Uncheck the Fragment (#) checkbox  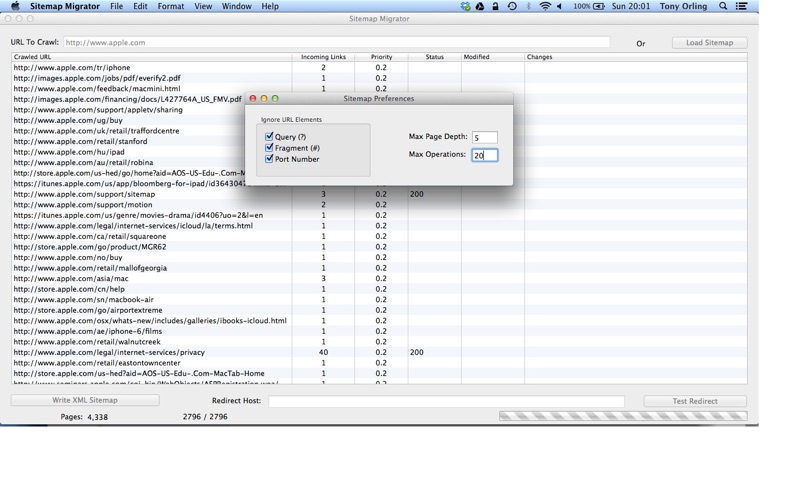(269, 147)
